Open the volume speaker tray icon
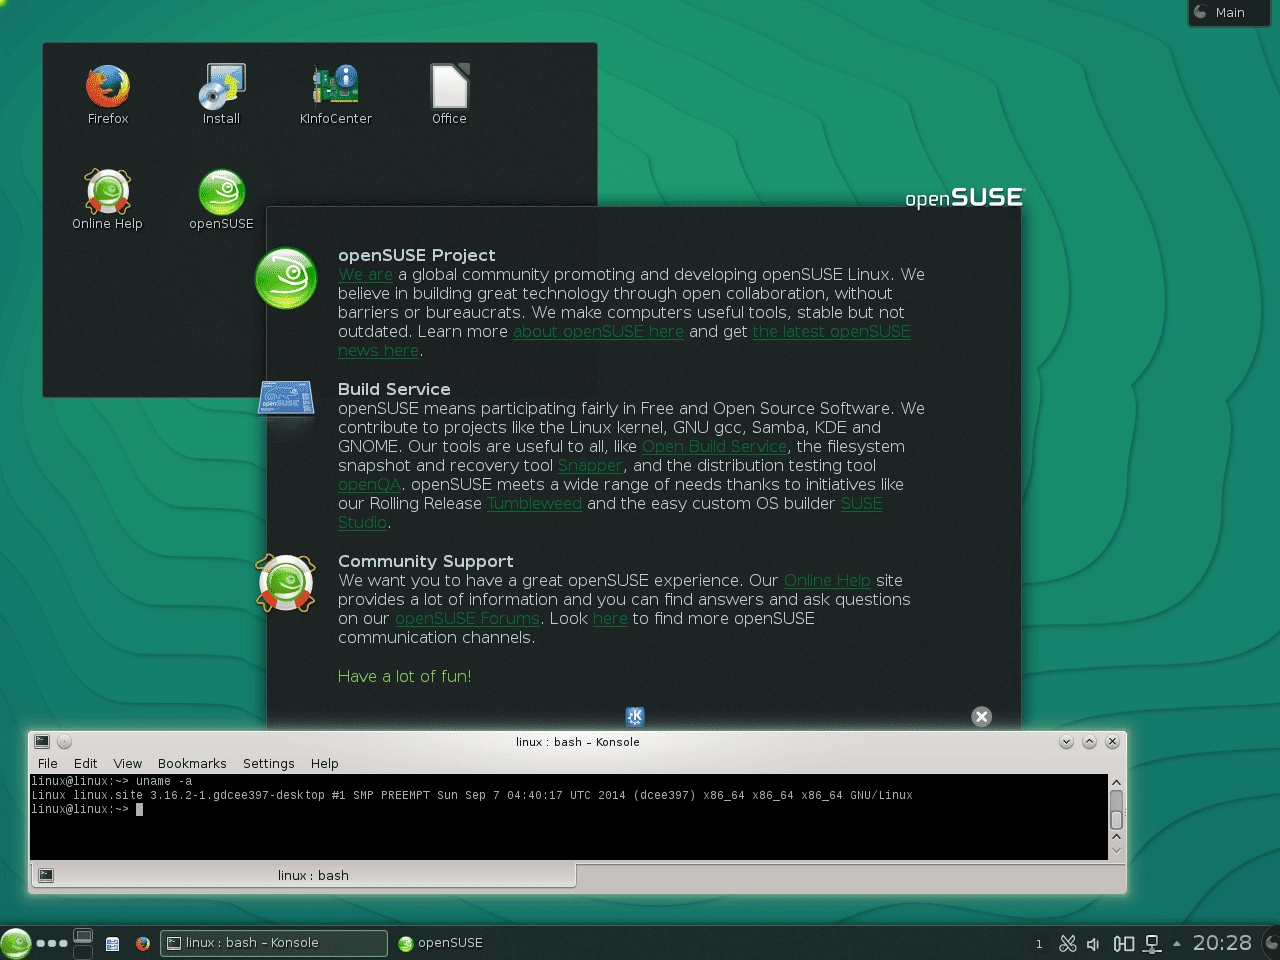This screenshot has height=960, width=1280. [1094, 943]
